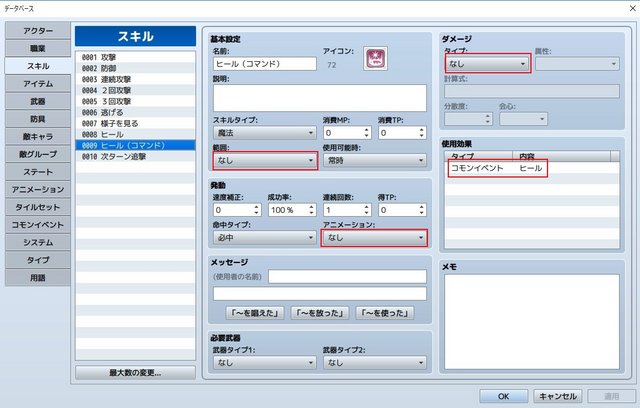The image size is (640, 408).
Task: Open the 使用可能時 dropdown
Action: click(374, 160)
